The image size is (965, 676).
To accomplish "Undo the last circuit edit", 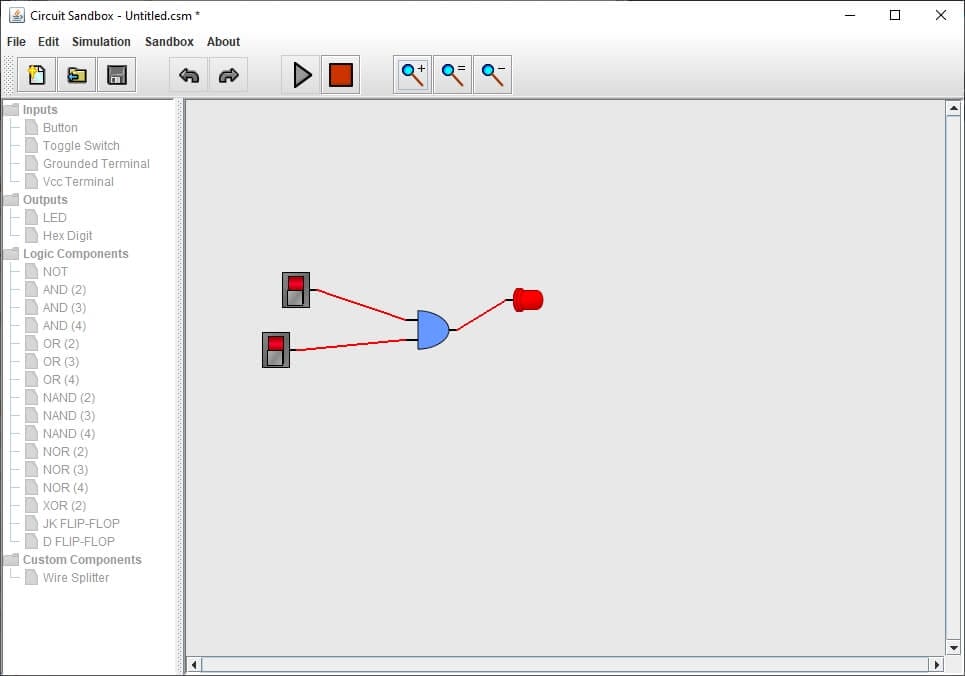I will pos(188,74).
